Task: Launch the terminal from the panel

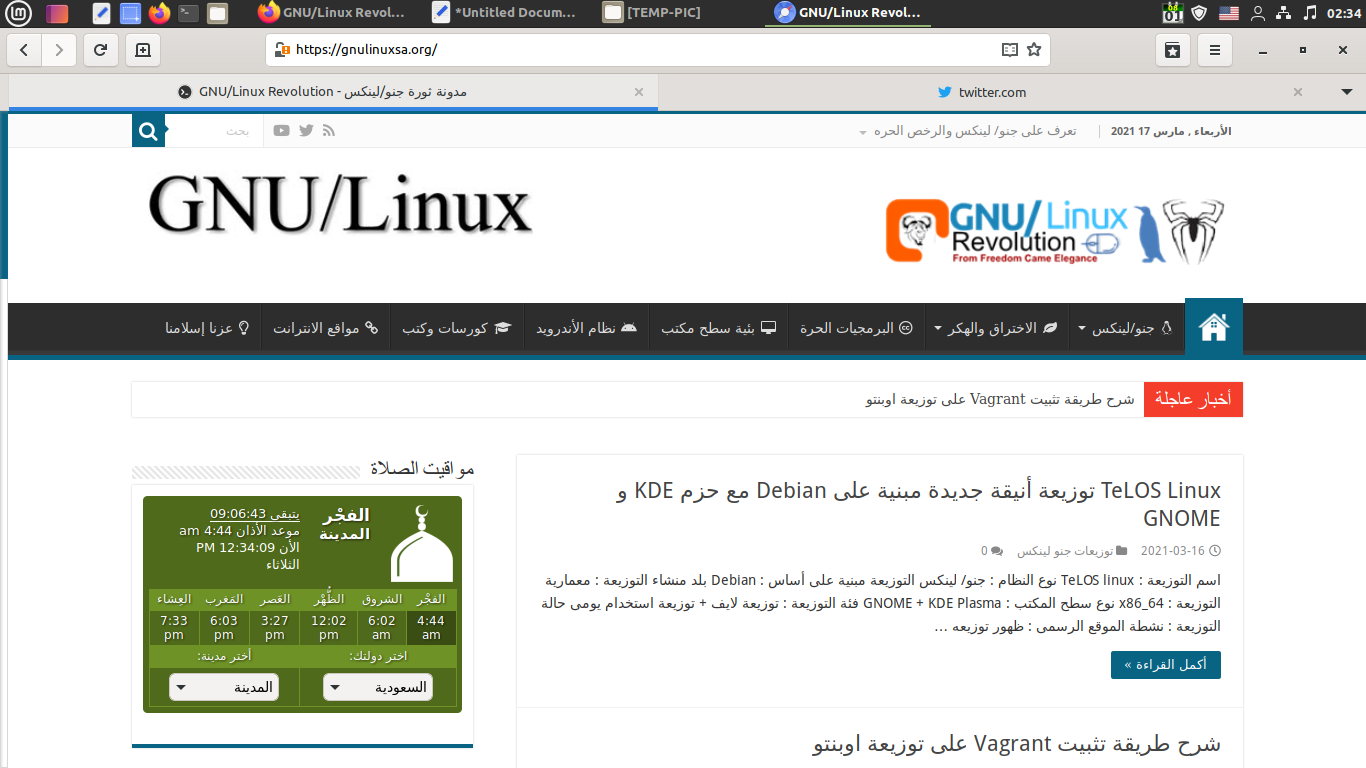Action: point(188,13)
